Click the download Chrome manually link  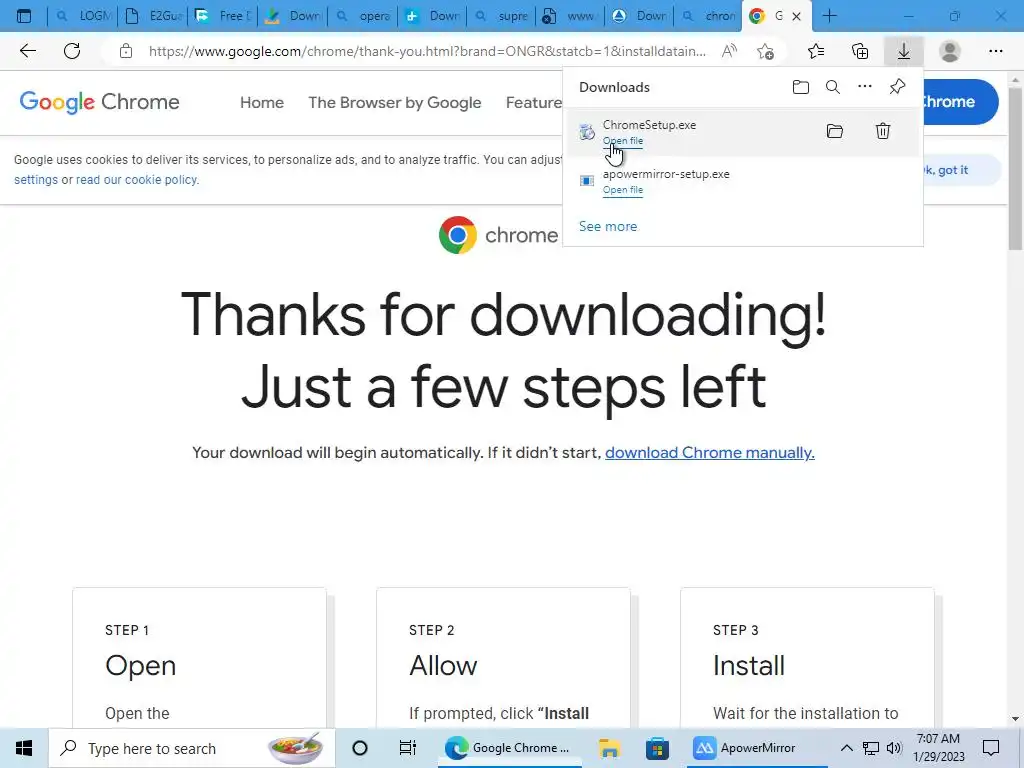coord(710,453)
